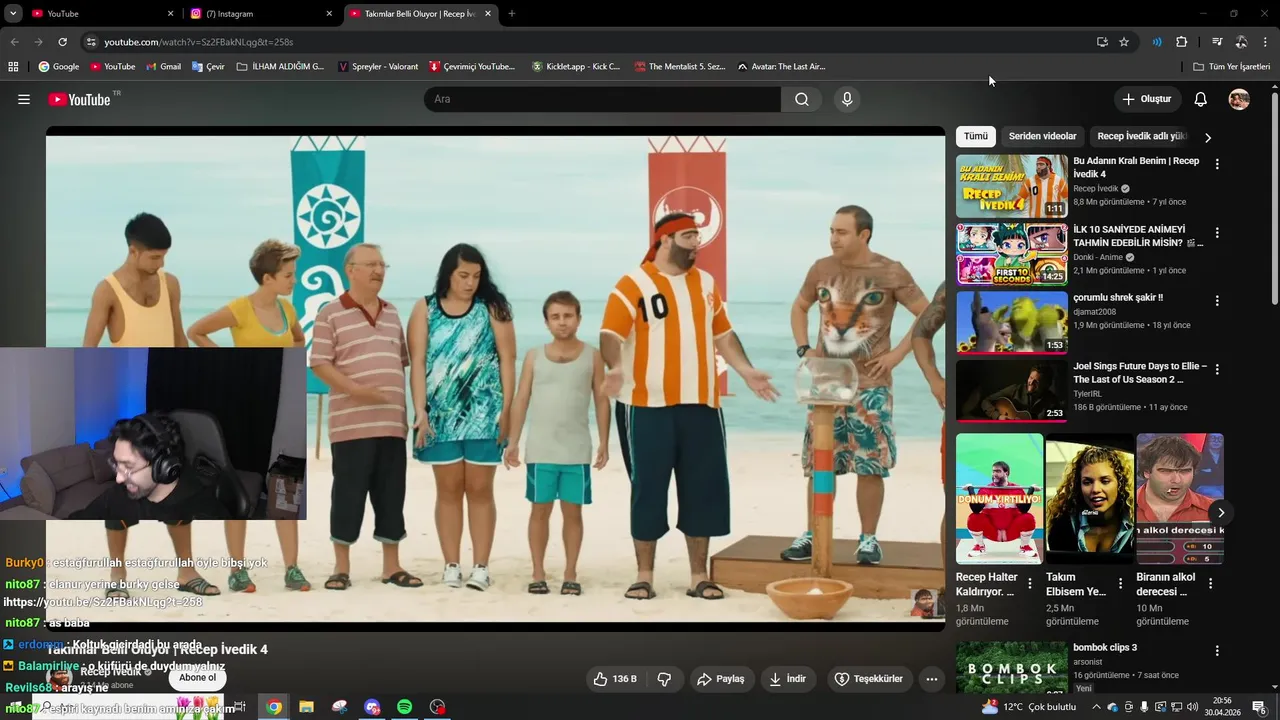Click the address bar URL
1280x720 pixels.
coord(199,42)
